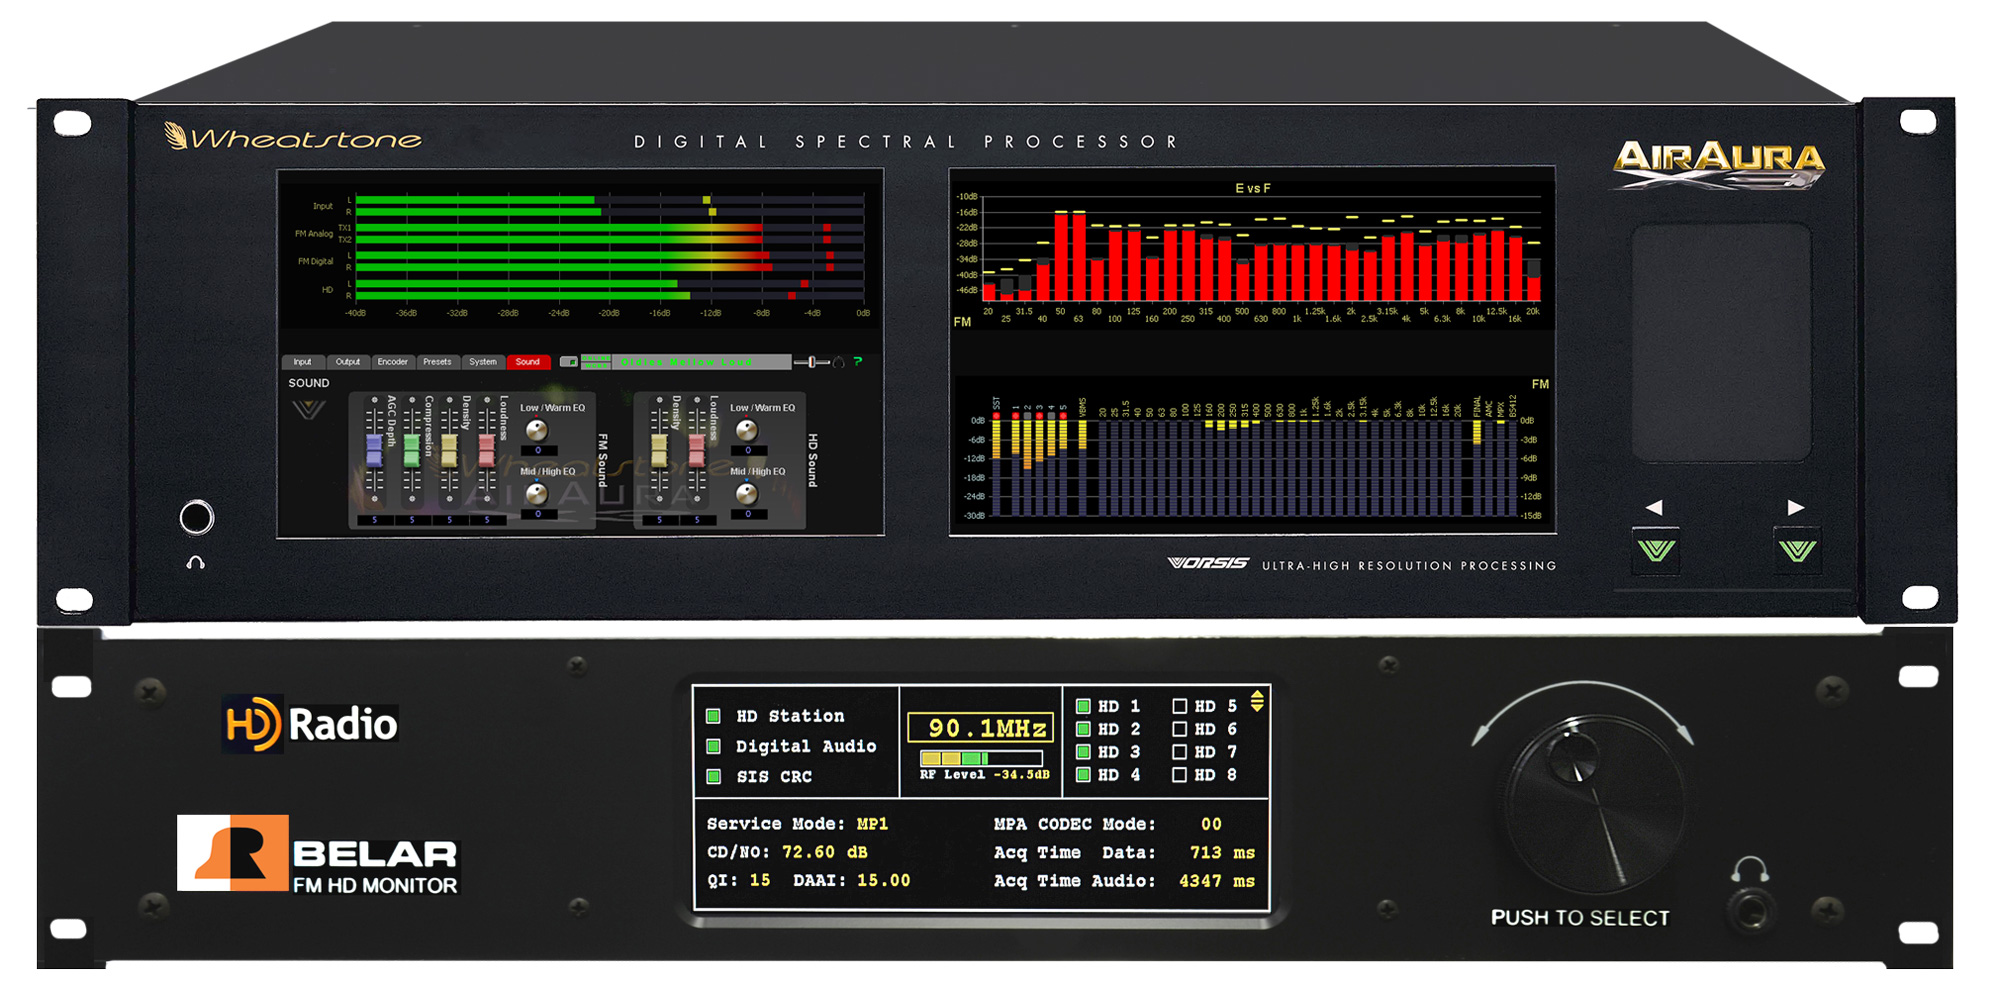Viewport: 2000px width, 990px height.
Task: Check the HD 3 box
Action: coord(1083,752)
